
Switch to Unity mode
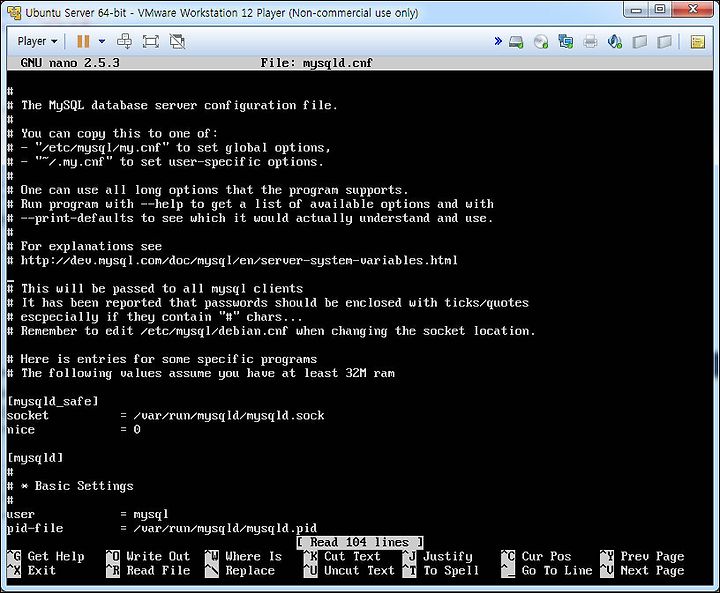pos(177,41)
